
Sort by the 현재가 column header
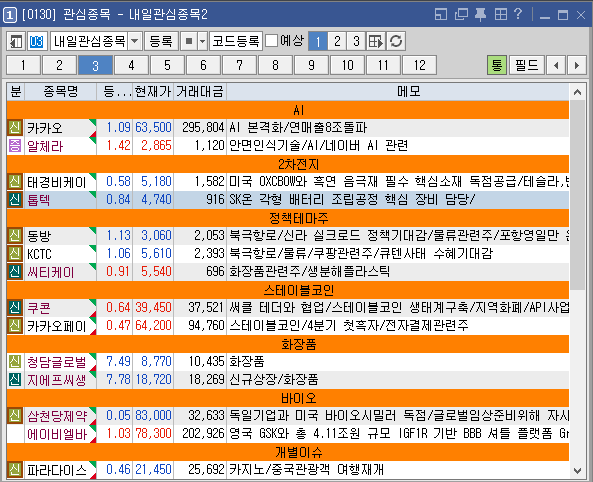153,92
